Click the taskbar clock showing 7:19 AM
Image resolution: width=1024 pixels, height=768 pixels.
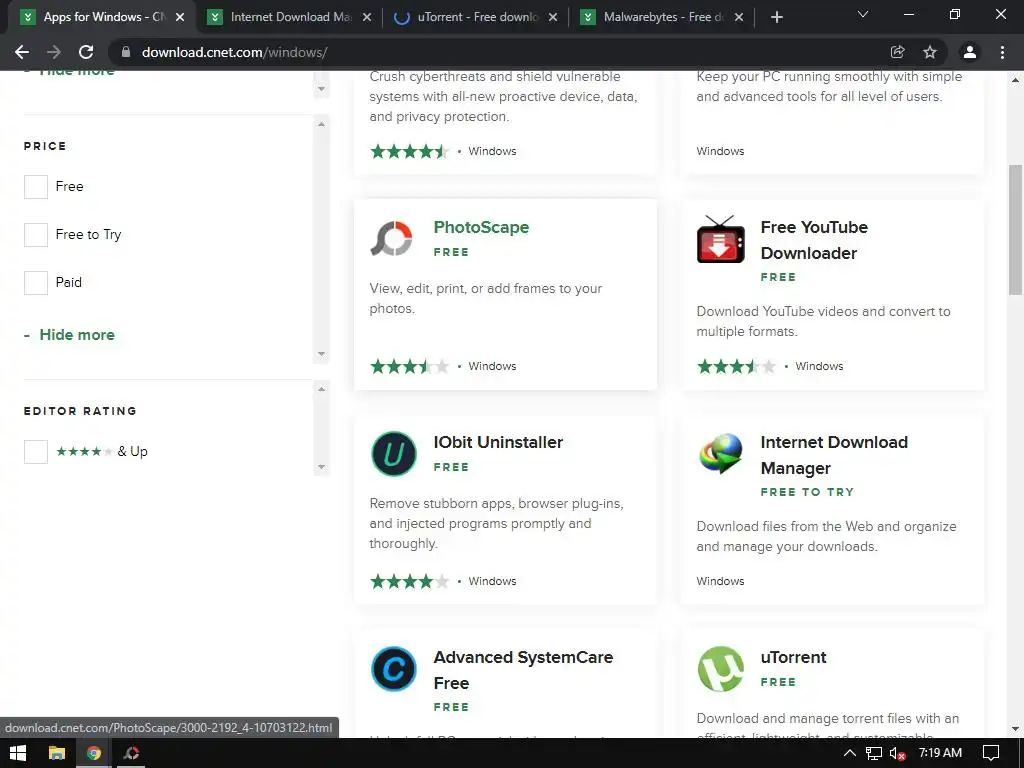(940, 753)
